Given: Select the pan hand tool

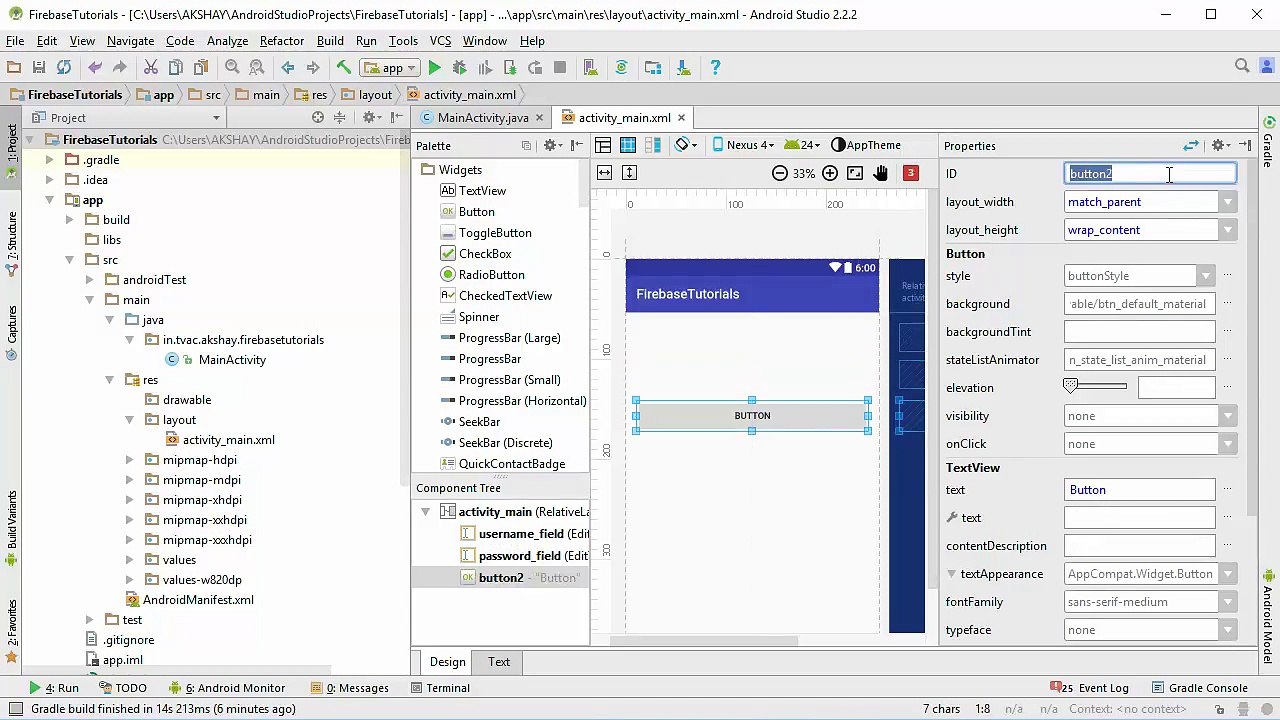Looking at the screenshot, I should (880, 173).
